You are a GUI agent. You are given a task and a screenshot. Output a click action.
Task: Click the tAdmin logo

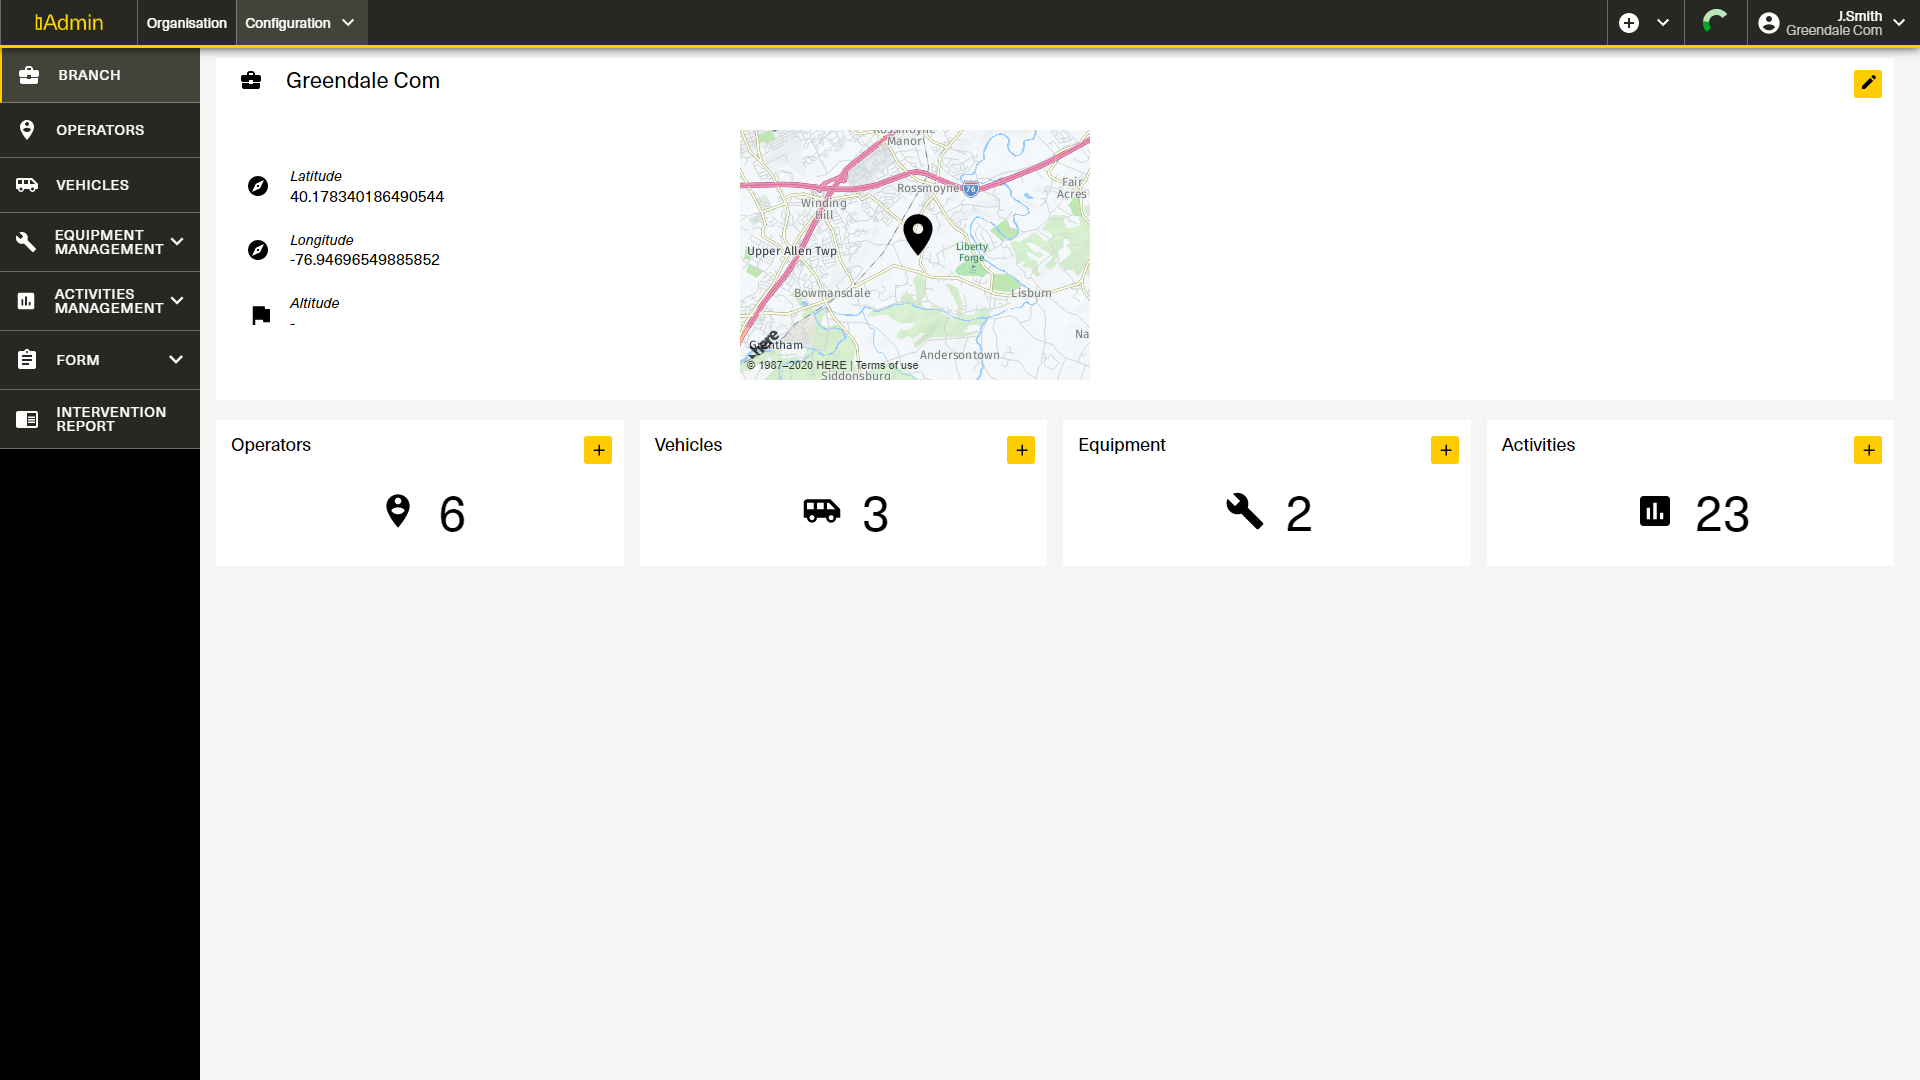pyautogui.click(x=69, y=23)
